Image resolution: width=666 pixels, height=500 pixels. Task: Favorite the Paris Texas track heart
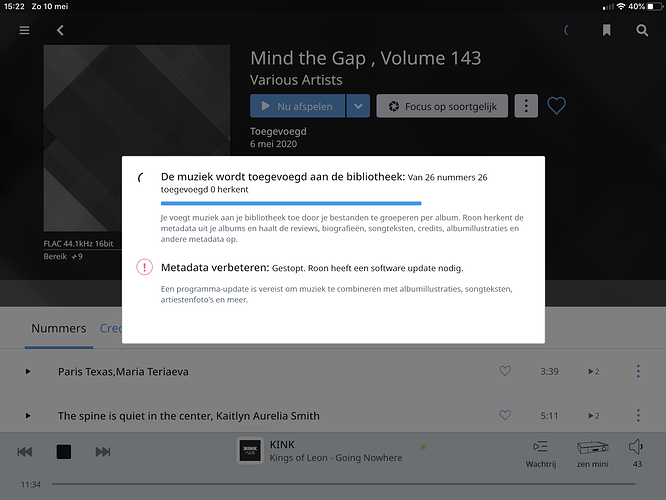(505, 371)
